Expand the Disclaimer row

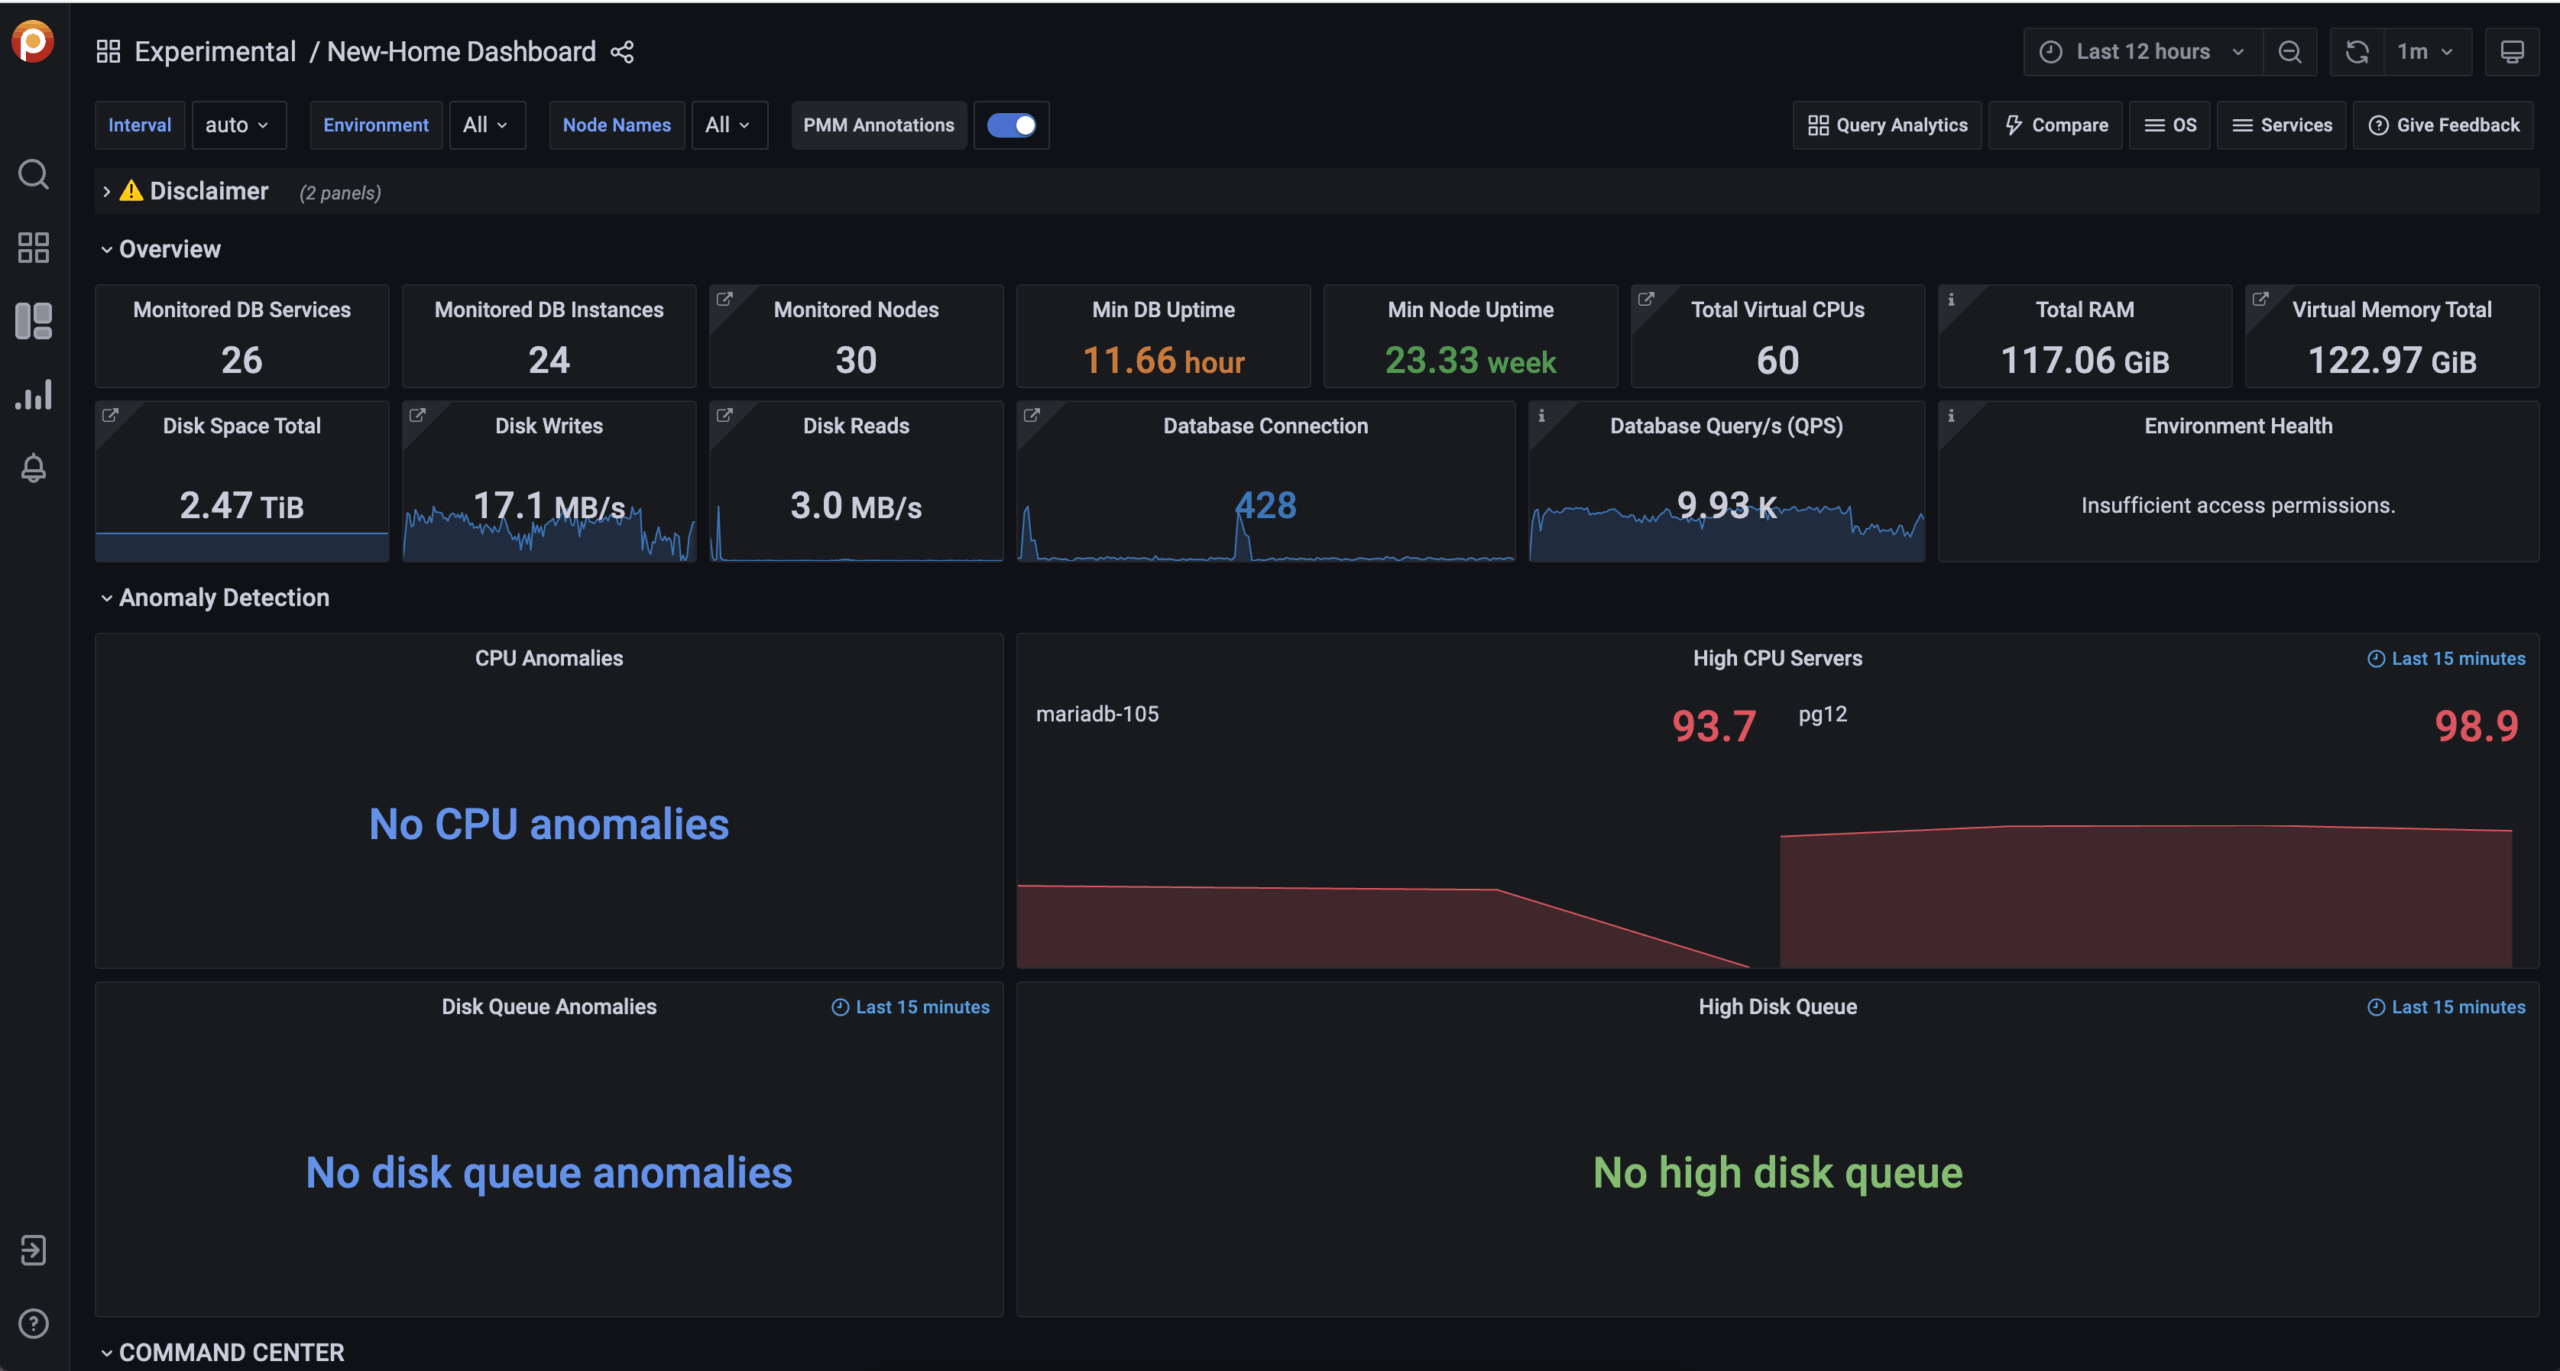tap(208, 191)
